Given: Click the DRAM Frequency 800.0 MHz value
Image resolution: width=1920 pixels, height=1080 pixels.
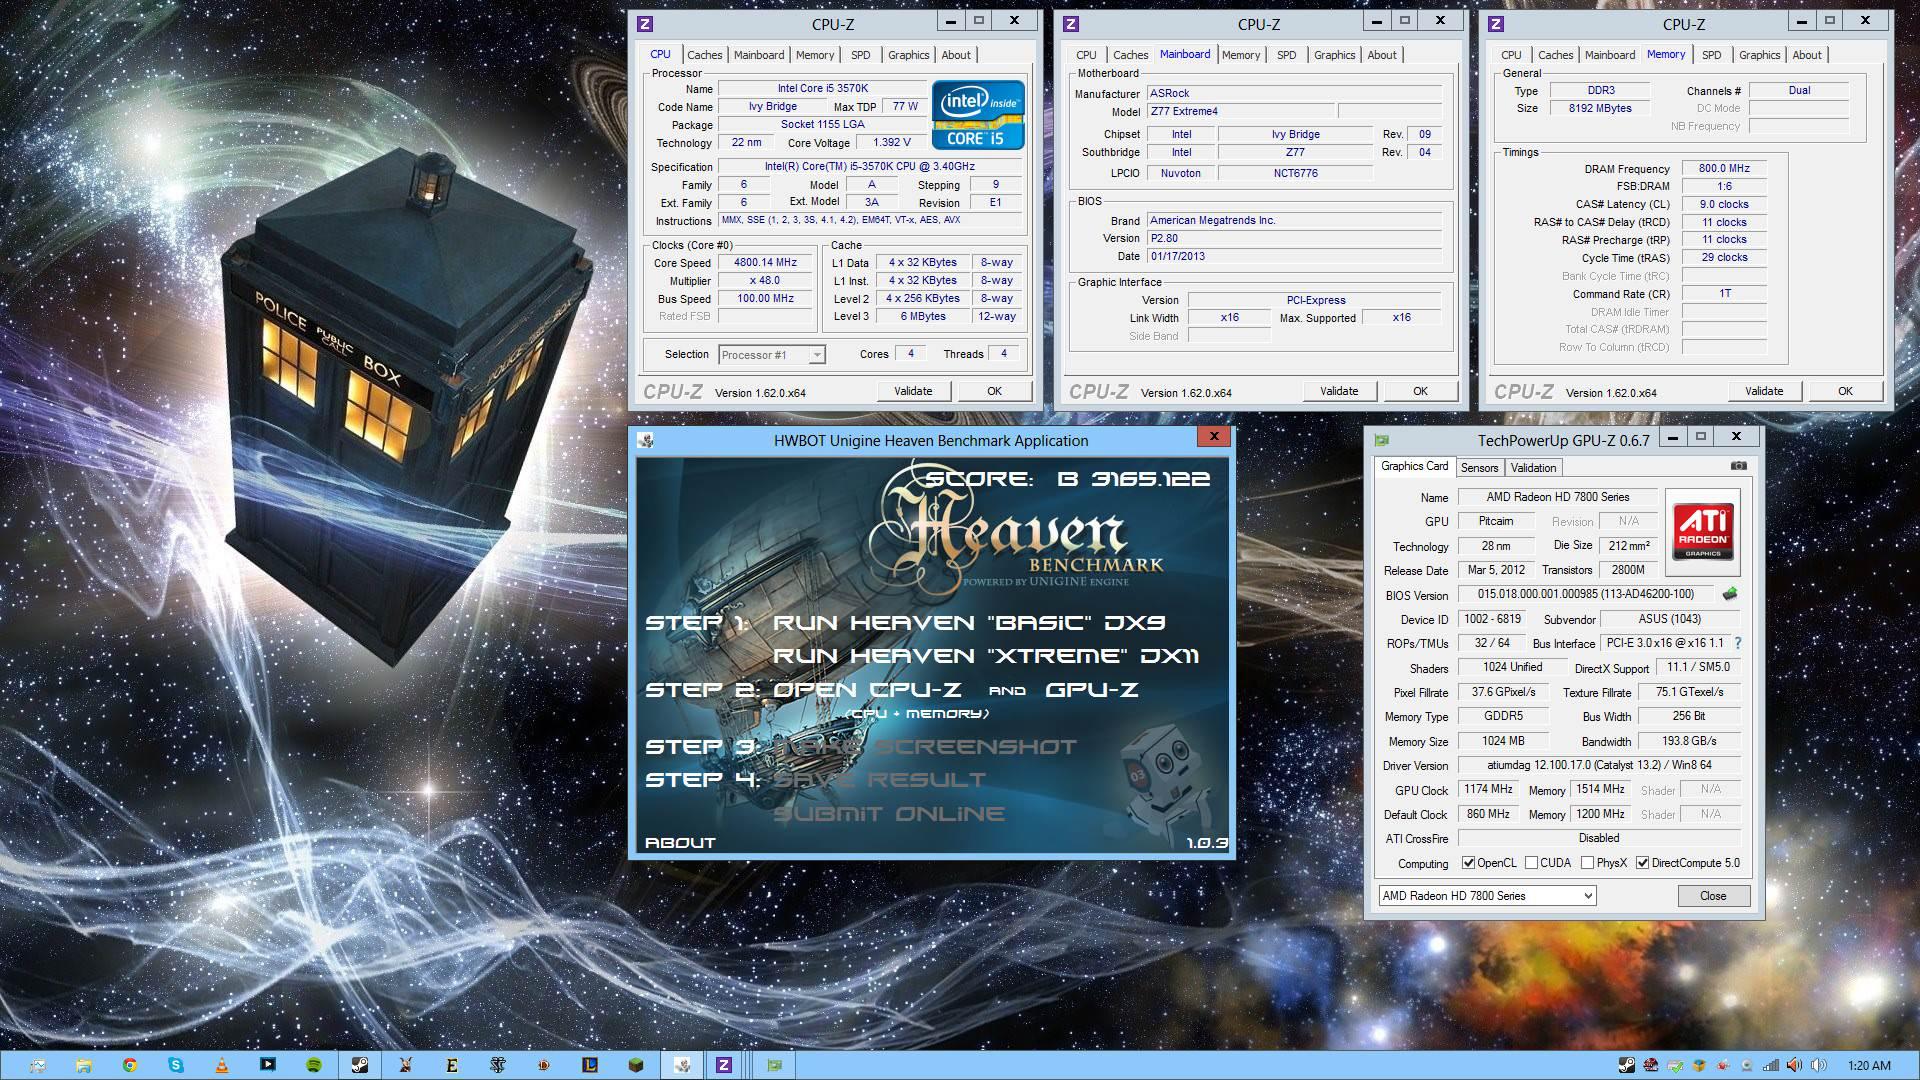Looking at the screenshot, I should click(1724, 169).
